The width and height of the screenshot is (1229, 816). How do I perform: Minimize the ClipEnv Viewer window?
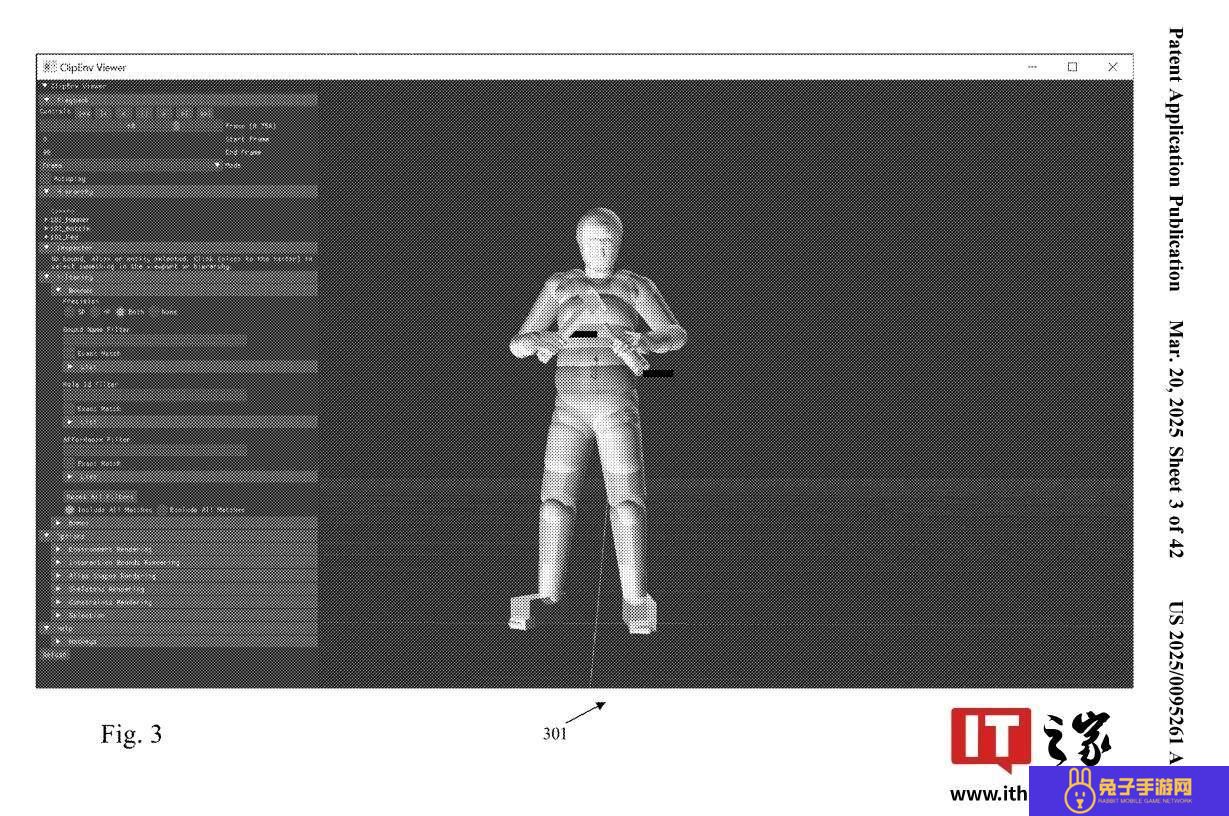(x=1032, y=67)
